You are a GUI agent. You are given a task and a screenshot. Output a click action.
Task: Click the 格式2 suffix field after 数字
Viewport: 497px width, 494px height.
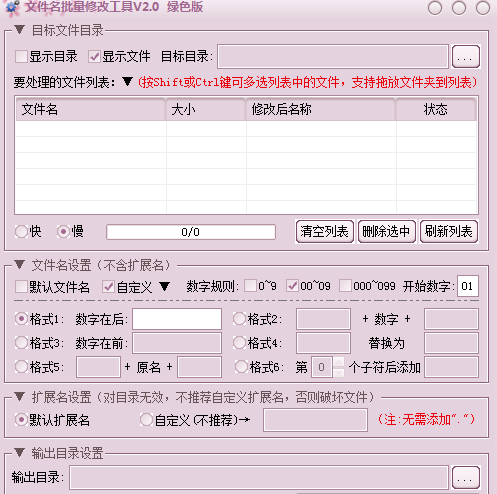451,319
